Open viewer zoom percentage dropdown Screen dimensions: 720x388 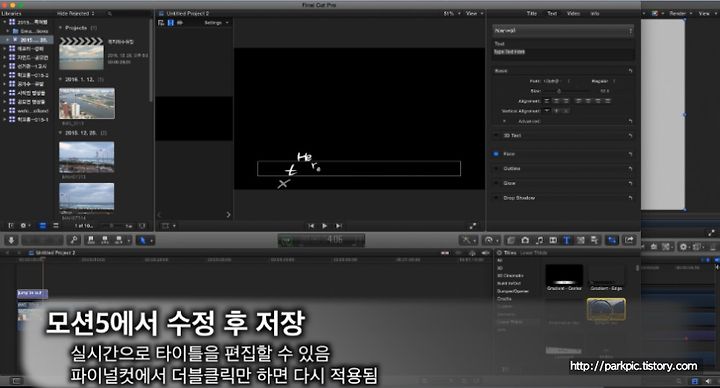[x=452, y=13]
